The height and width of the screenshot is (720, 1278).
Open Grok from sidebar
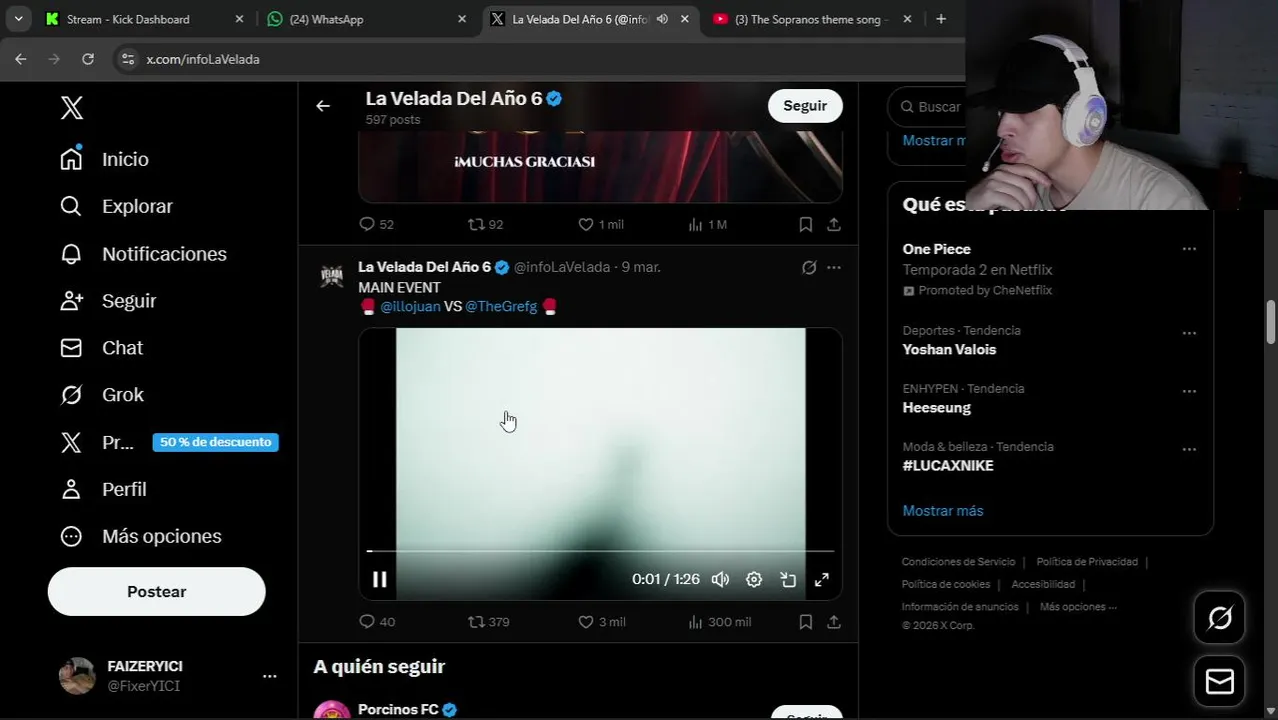(x=102, y=395)
